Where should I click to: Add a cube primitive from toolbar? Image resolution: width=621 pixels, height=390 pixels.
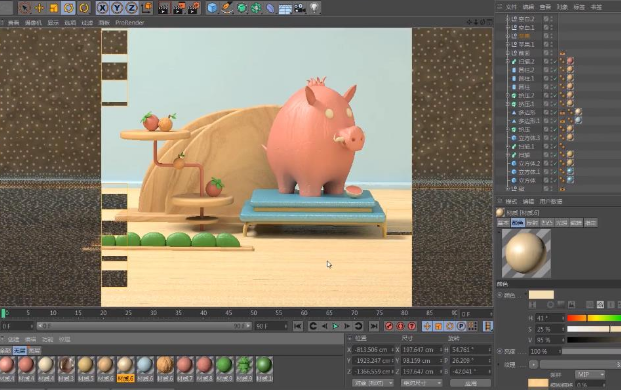[x=212, y=8]
